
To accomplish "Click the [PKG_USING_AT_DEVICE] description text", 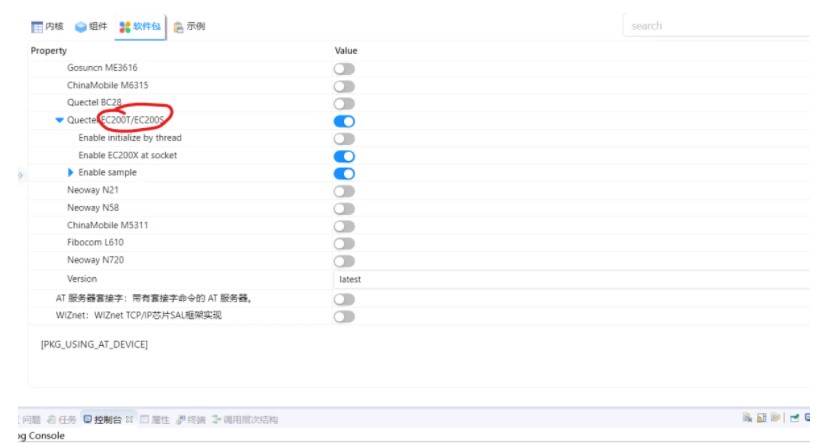I will coord(94,344).
